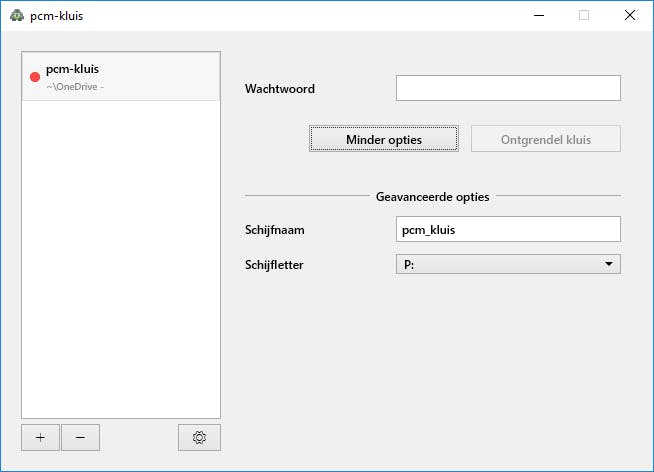
Task: Click the empty area of the vault list
Action: pyautogui.click(x=120, y=260)
